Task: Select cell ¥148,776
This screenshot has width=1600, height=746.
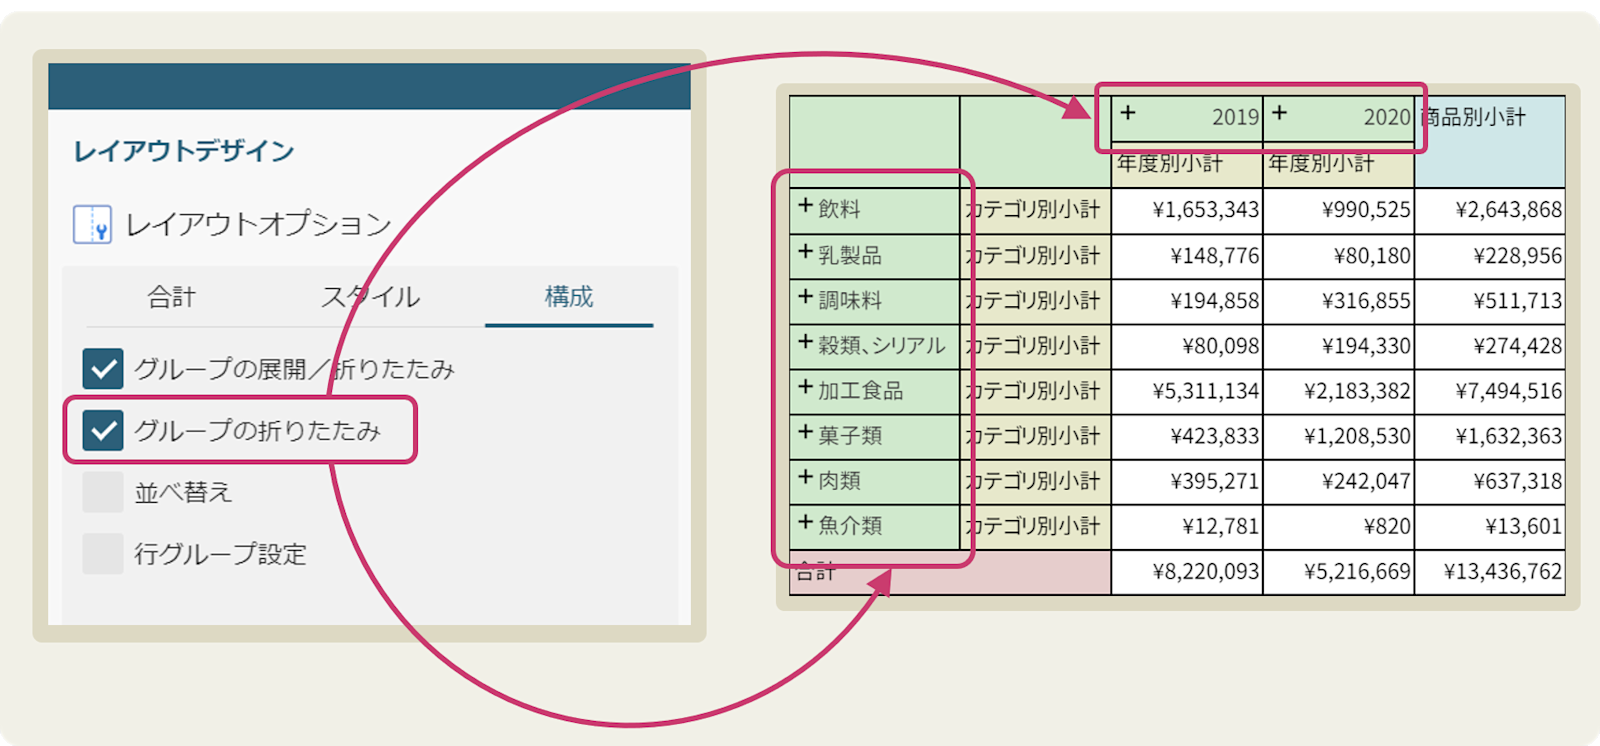Action: click(1187, 256)
